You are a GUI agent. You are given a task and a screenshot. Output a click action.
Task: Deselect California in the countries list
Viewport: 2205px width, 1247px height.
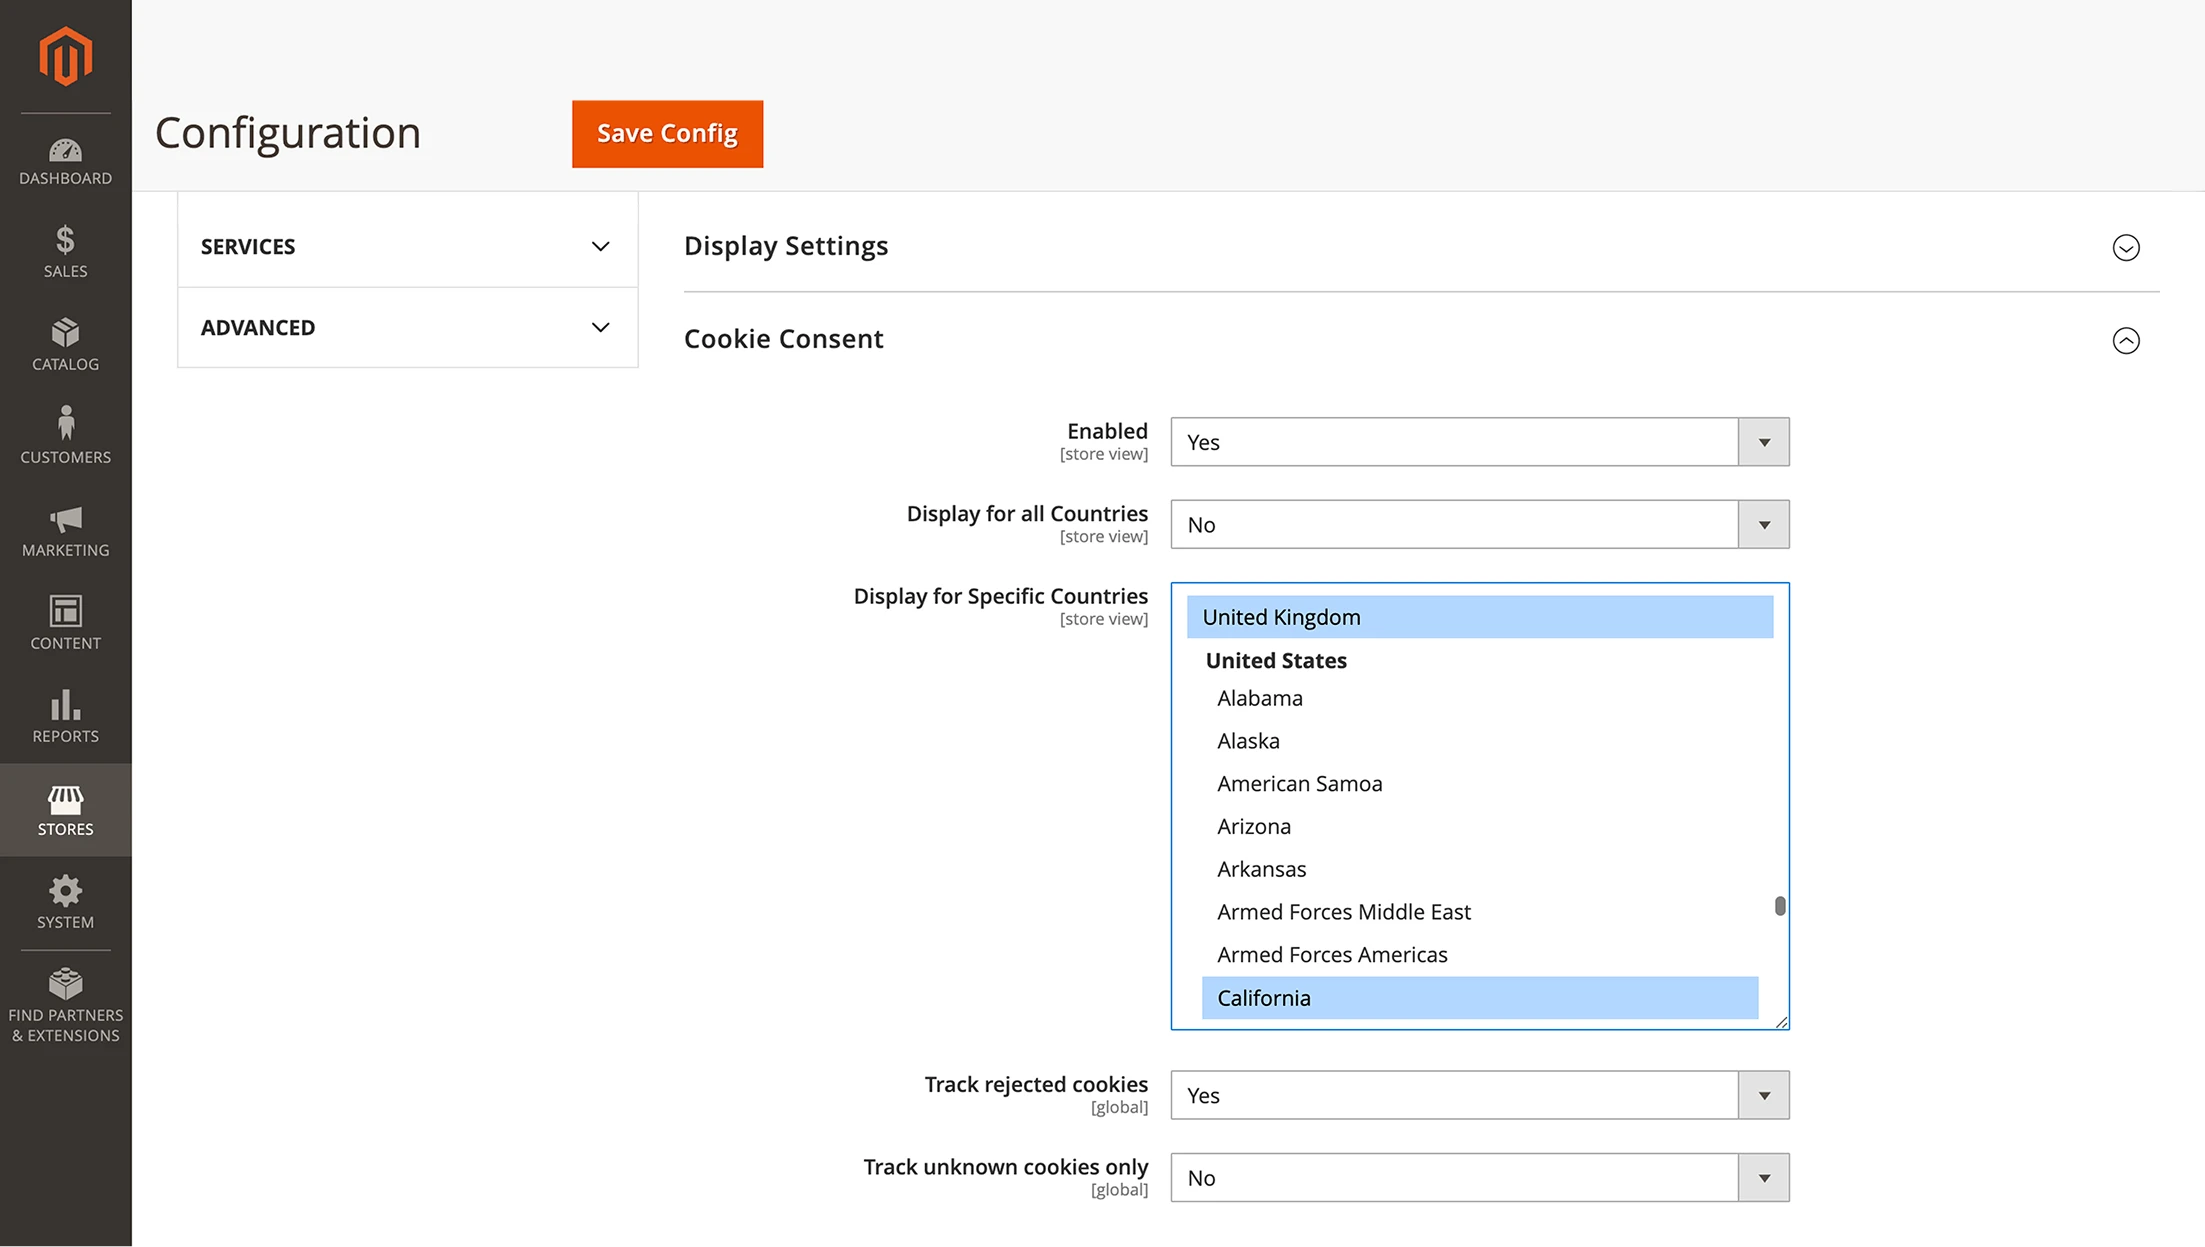click(x=1263, y=997)
